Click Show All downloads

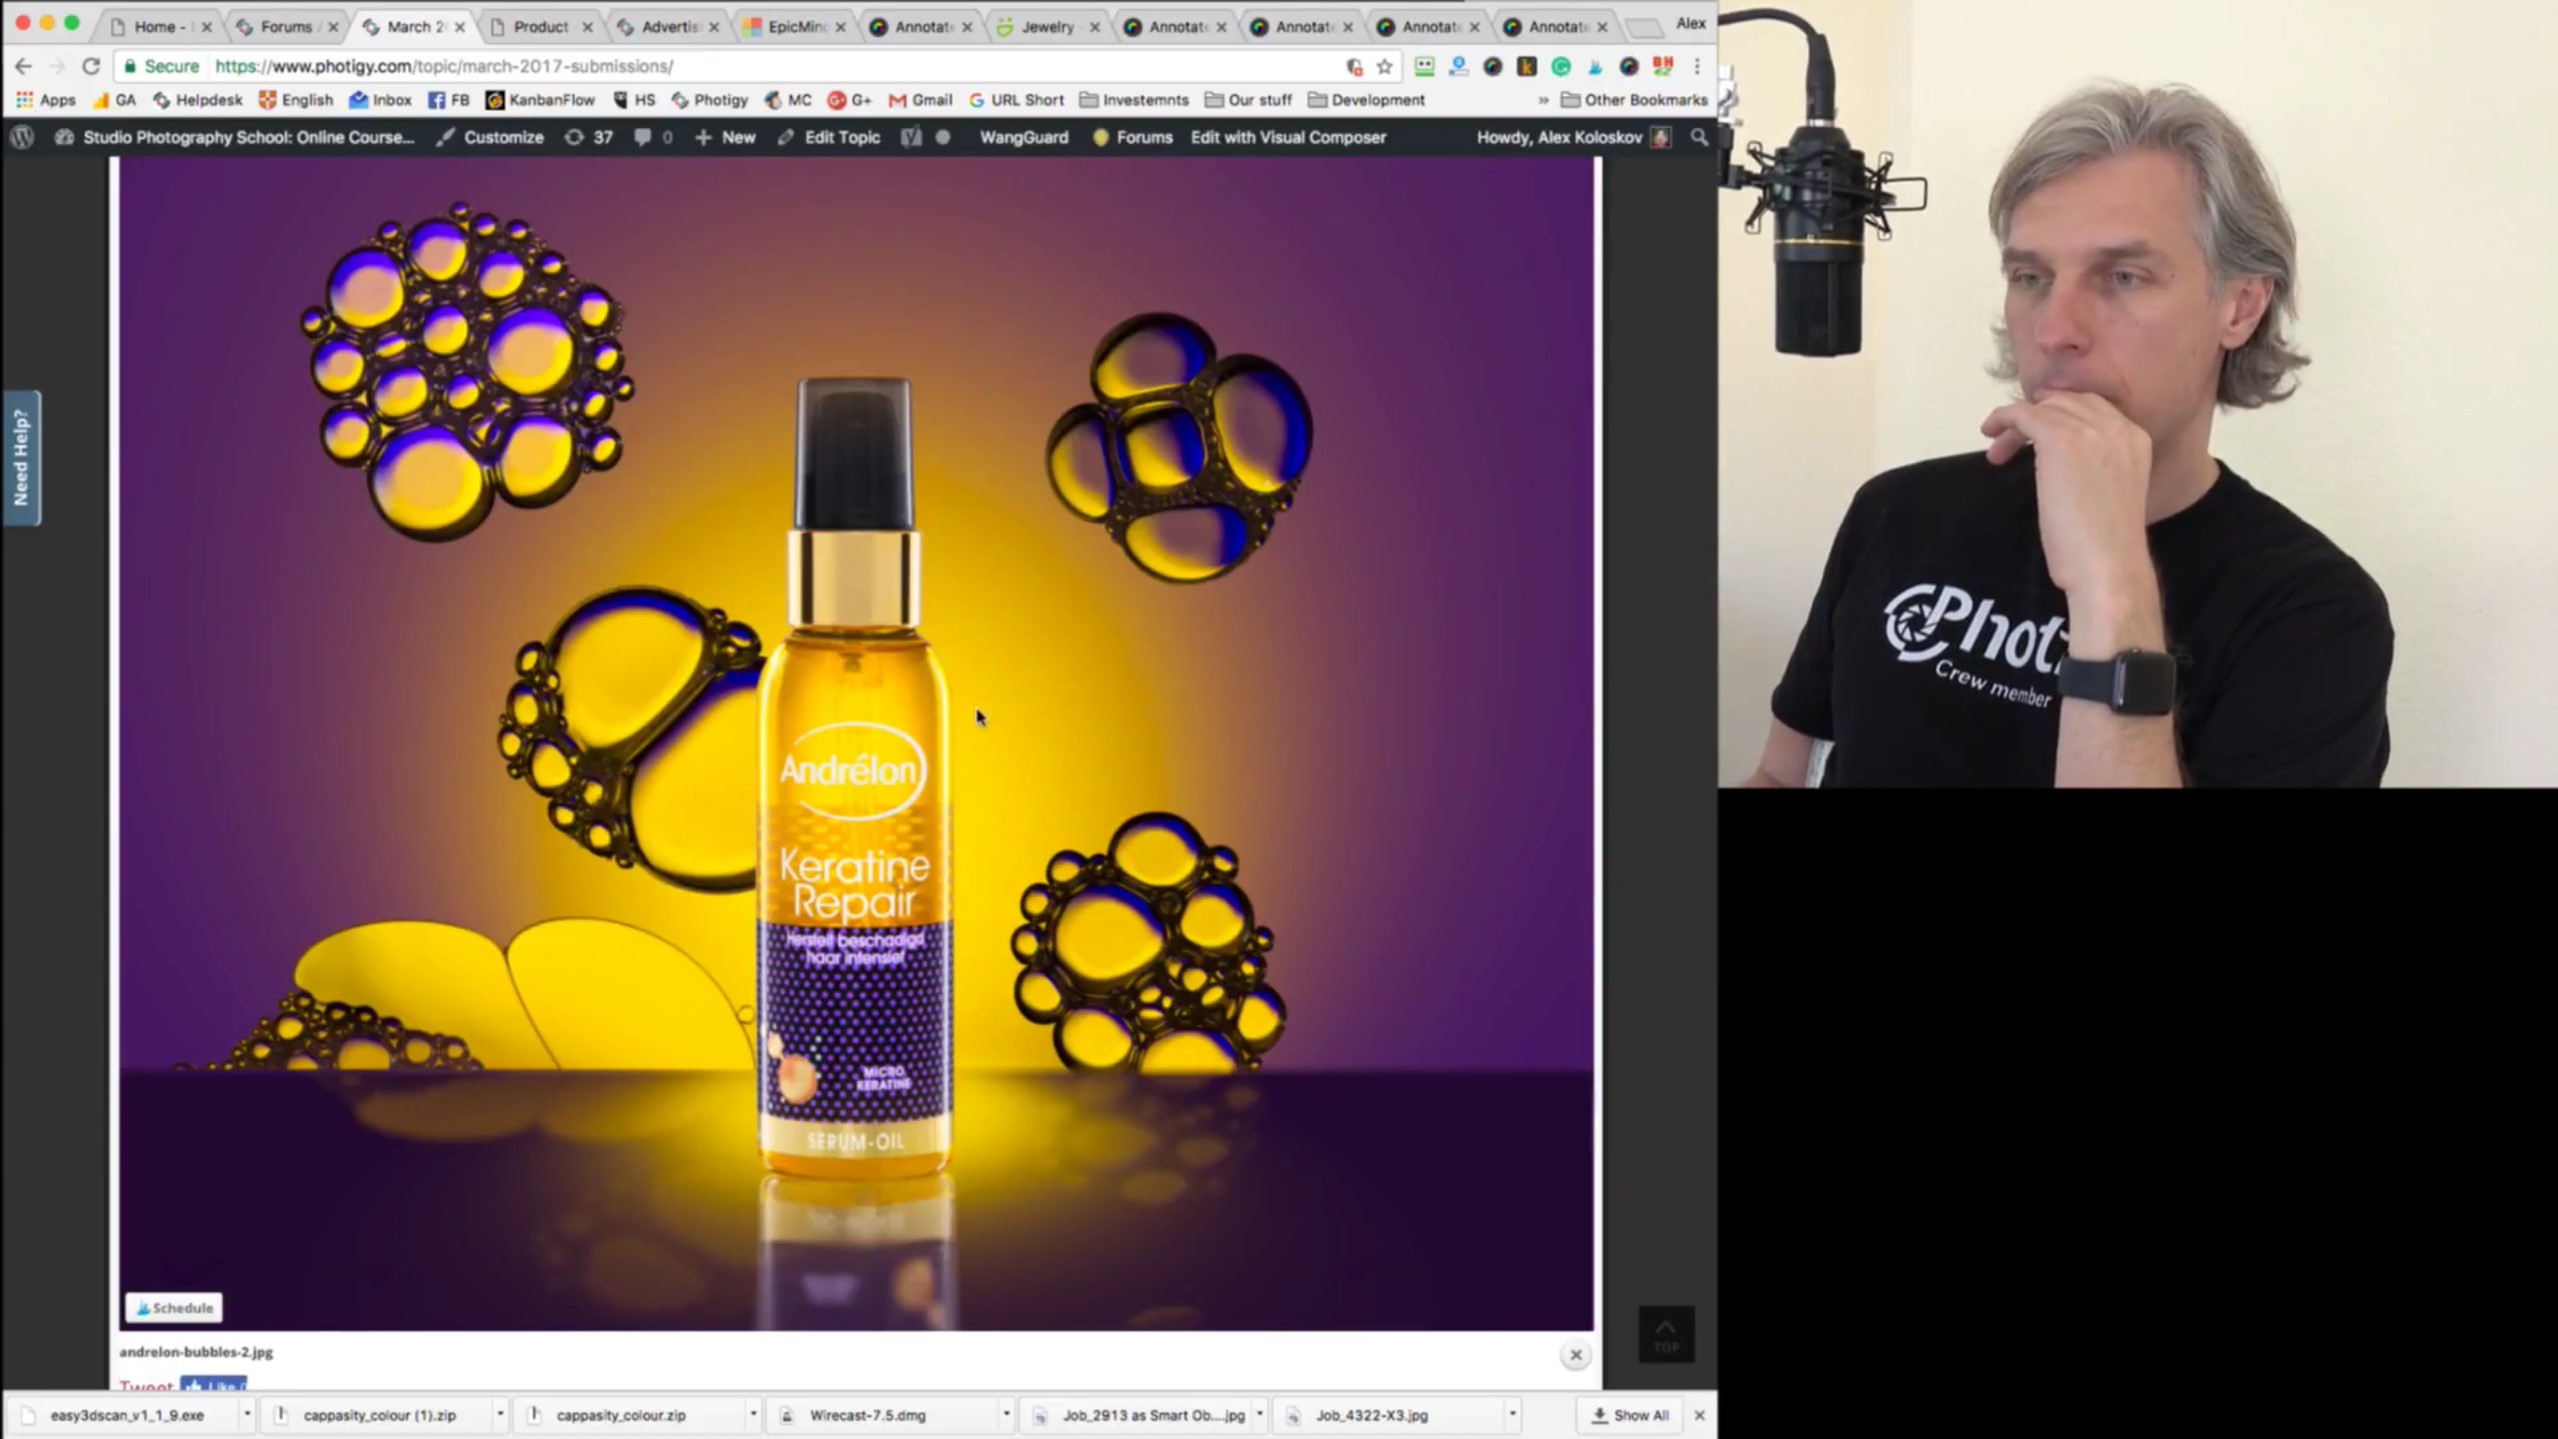[x=1631, y=1415]
